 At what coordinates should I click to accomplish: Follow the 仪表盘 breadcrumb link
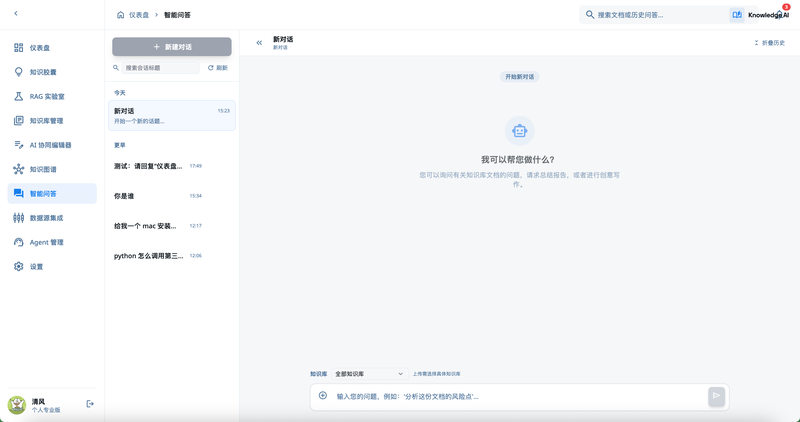(139, 15)
